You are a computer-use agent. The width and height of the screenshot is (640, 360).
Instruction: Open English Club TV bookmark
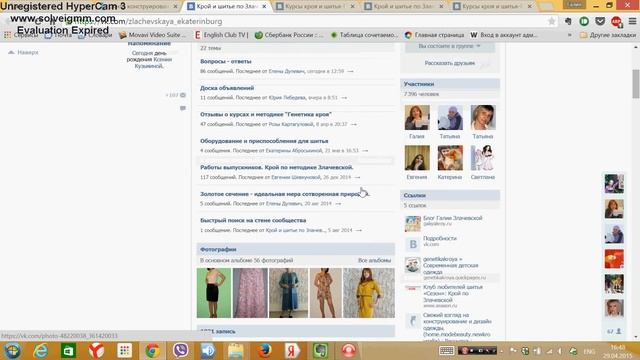[x=221, y=35]
